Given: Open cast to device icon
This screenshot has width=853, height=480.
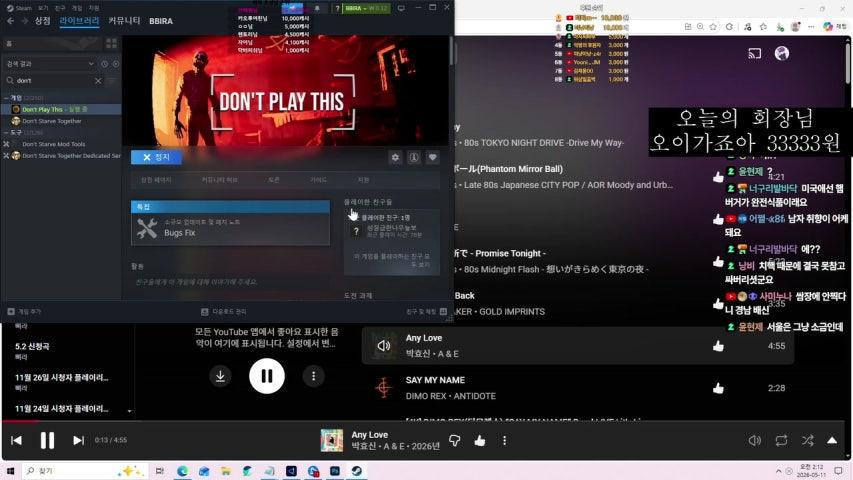Looking at the screenshot, I should coord(755,53).
